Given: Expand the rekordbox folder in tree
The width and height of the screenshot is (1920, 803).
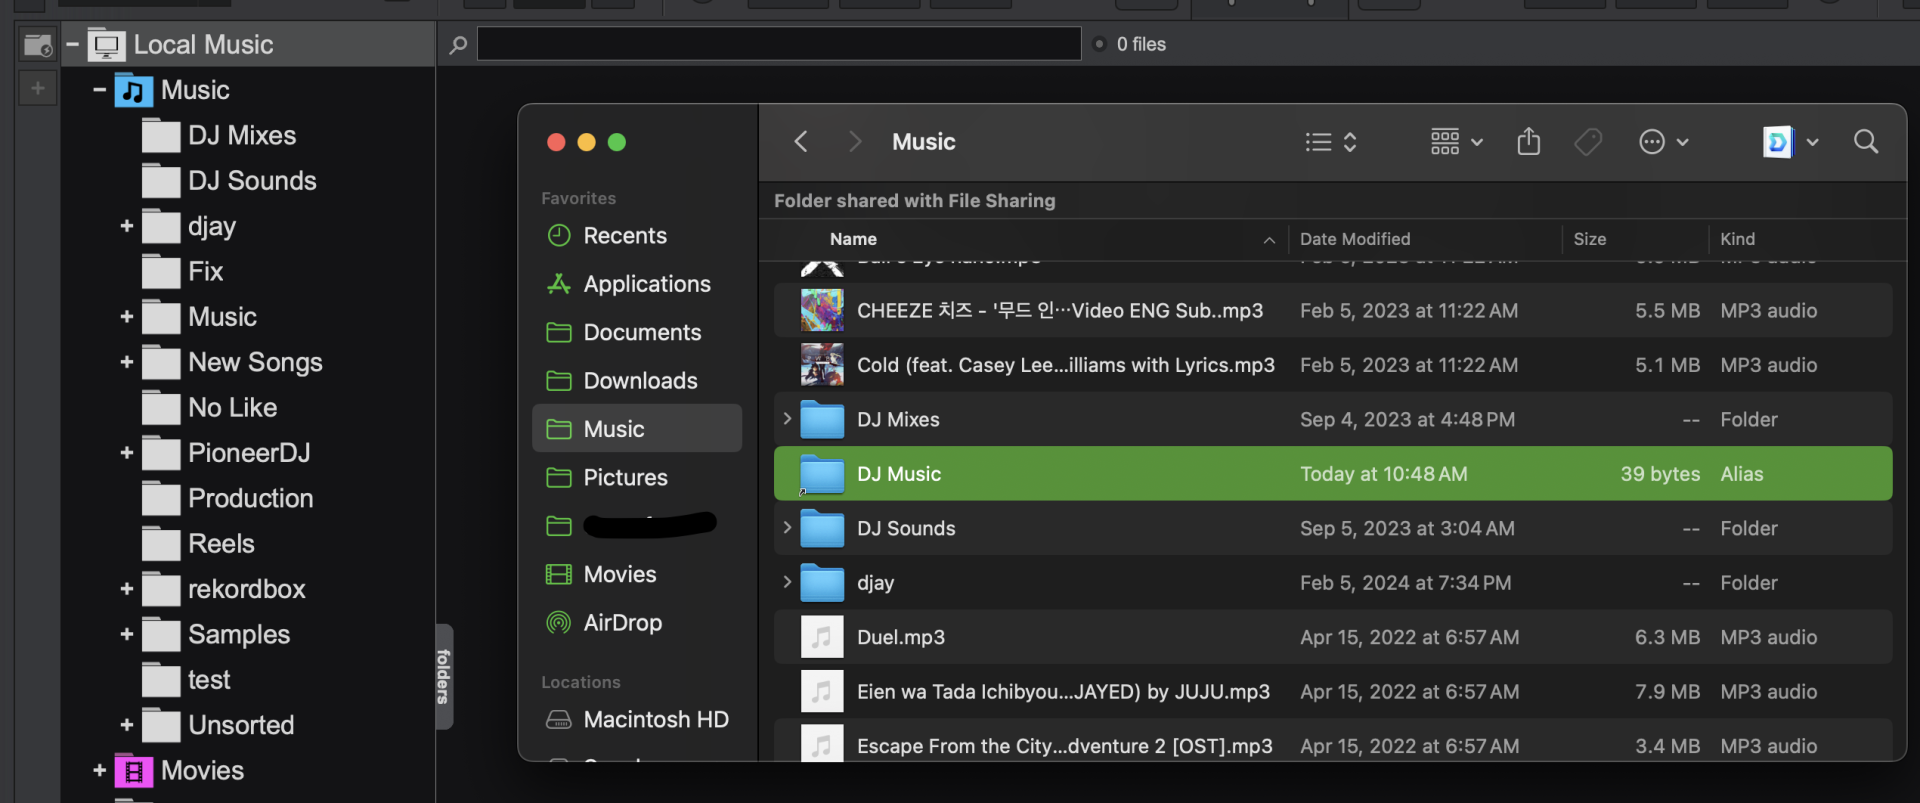Looking at the screenshot, I should click(x=127, y=589).
